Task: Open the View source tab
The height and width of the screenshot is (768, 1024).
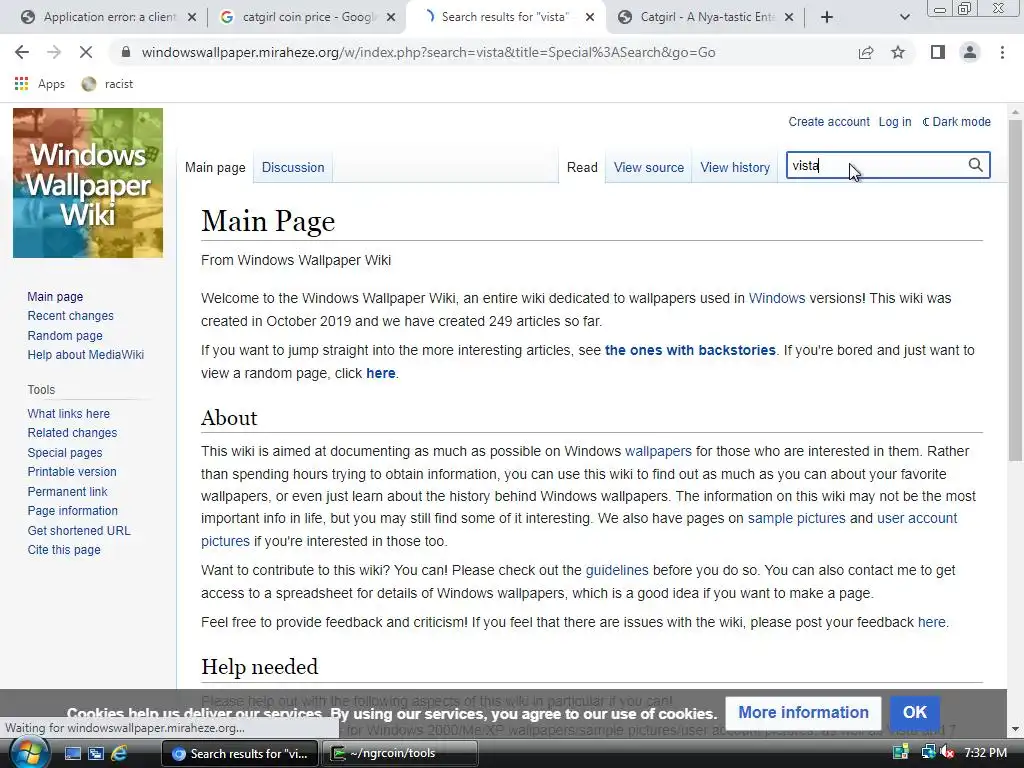Action: [x=648, y=167]
